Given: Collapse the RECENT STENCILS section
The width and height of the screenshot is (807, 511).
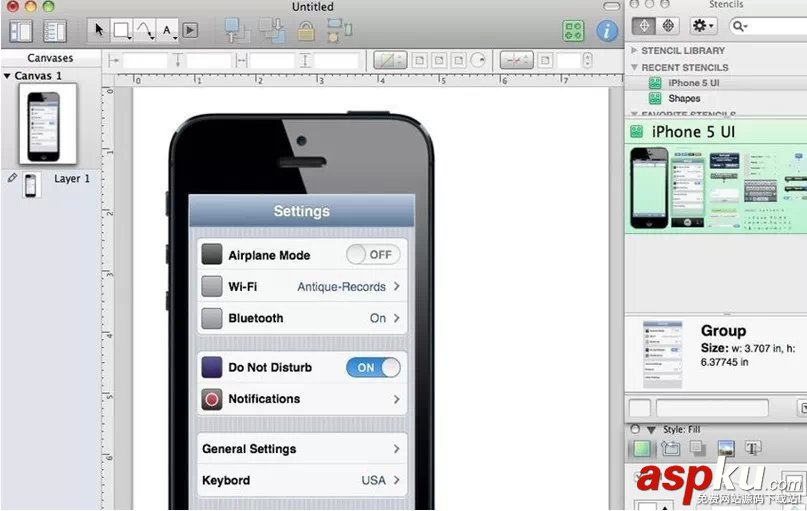Looking at the screenshot, I should click(x=634, y=67).
